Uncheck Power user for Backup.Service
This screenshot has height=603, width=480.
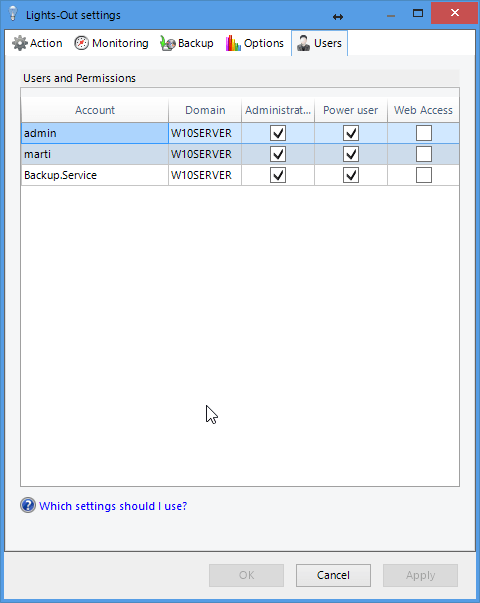(x=351, y=175)
